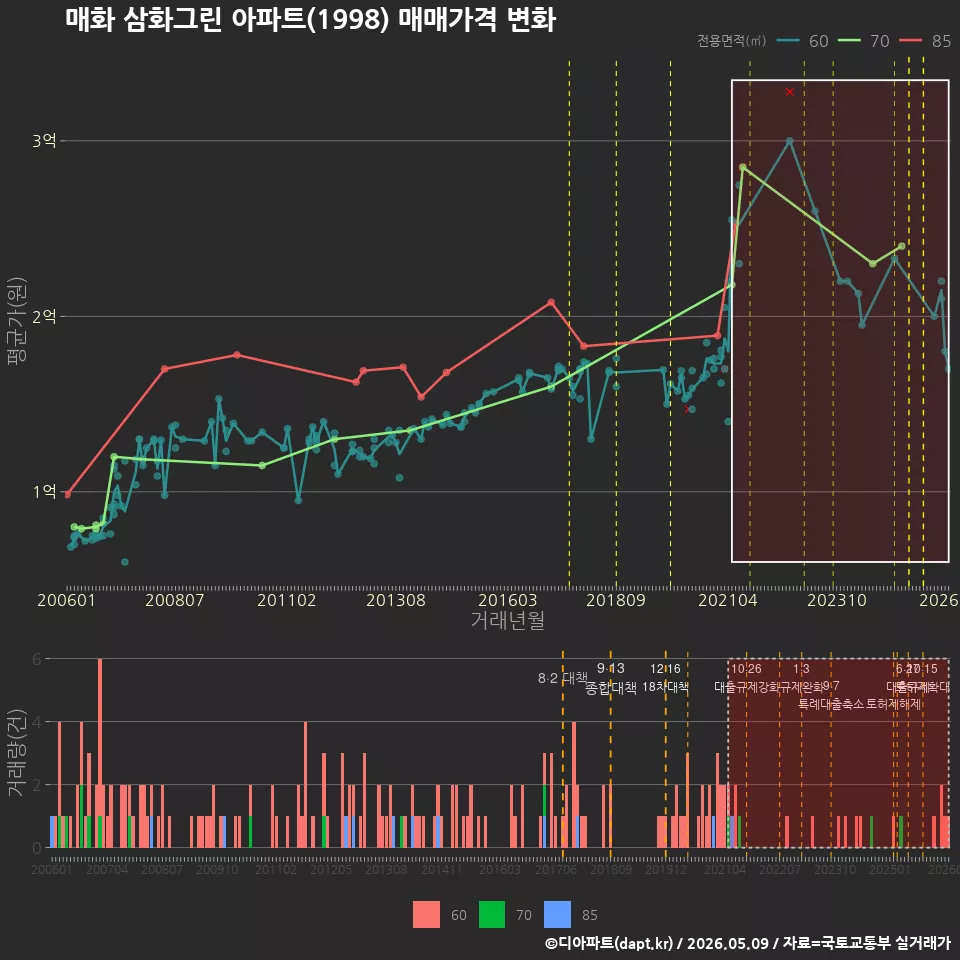The image size is (960, 960).
Task: Click the 201411 label under the volume chart
Action: (x=441, y=869)
